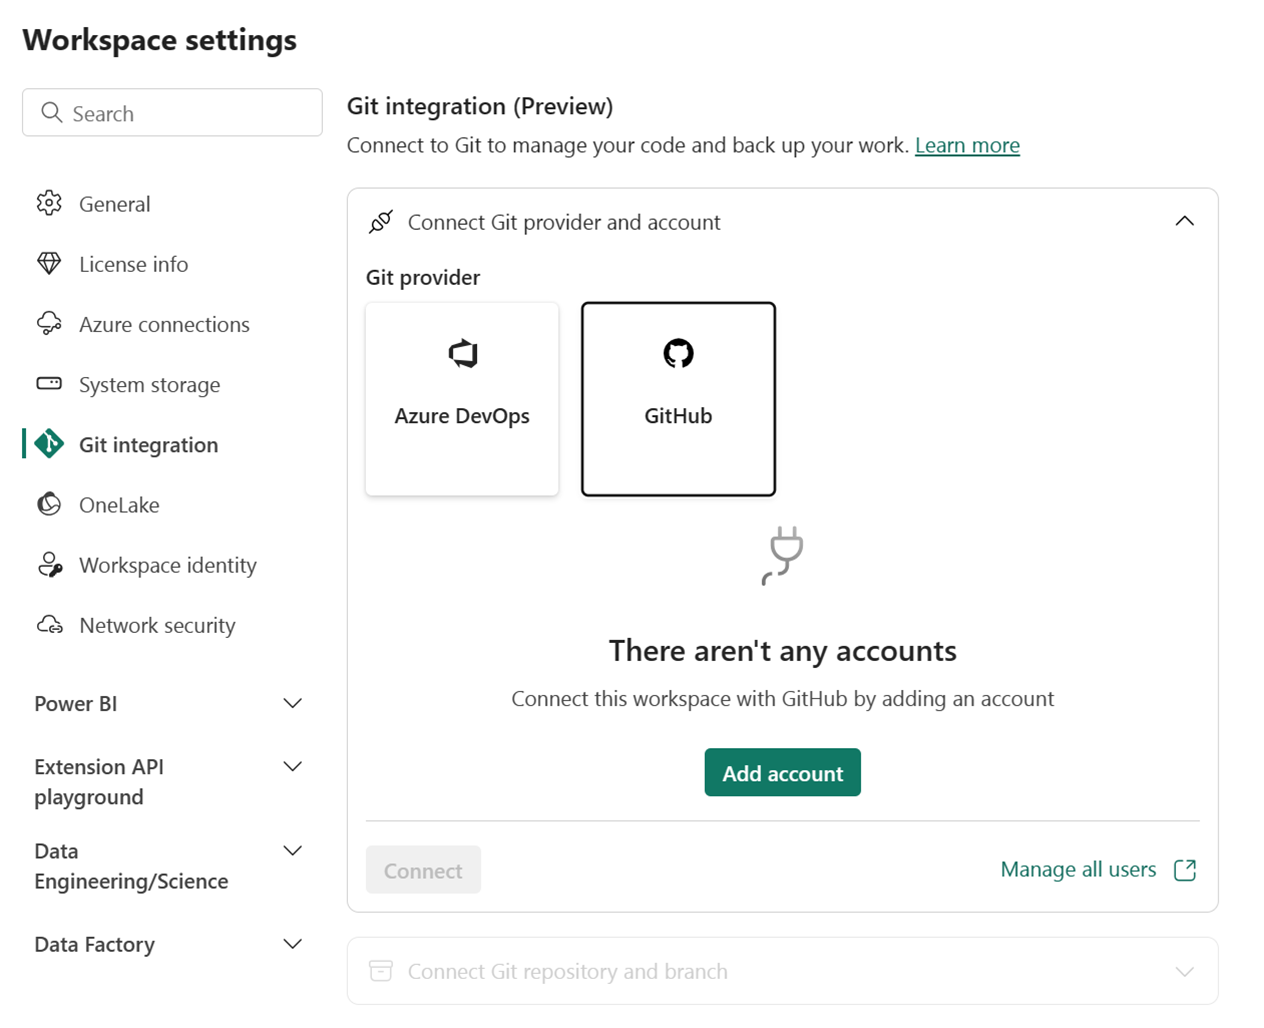Image resolution: width=1264 pixels, height=1028 pixels.
Task: Click the Add account button
Action: pos(782,772)
